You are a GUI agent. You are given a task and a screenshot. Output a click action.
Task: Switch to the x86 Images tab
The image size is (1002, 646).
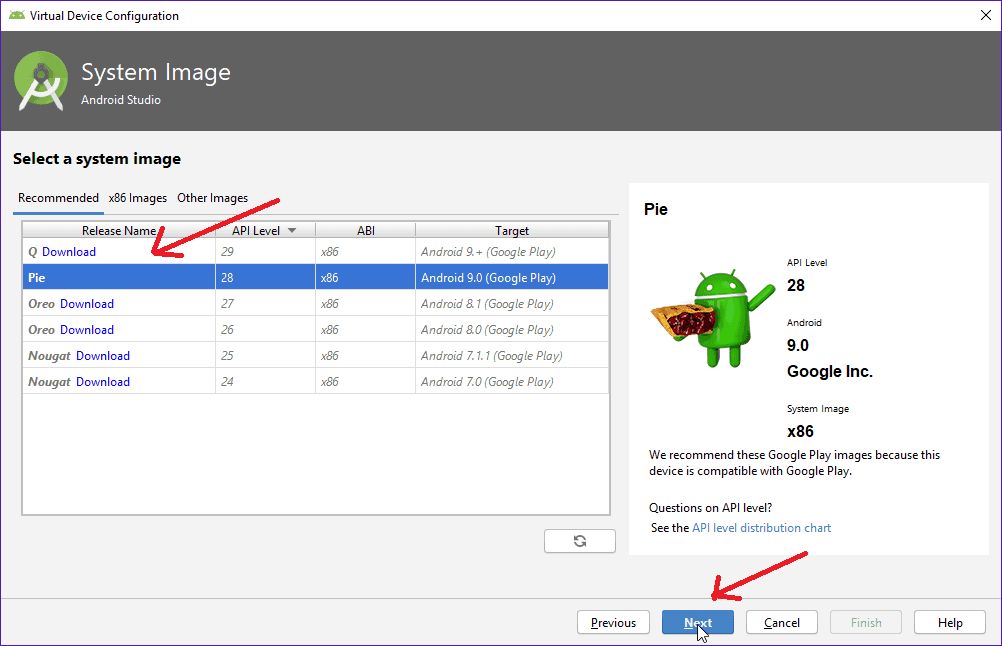137,198
